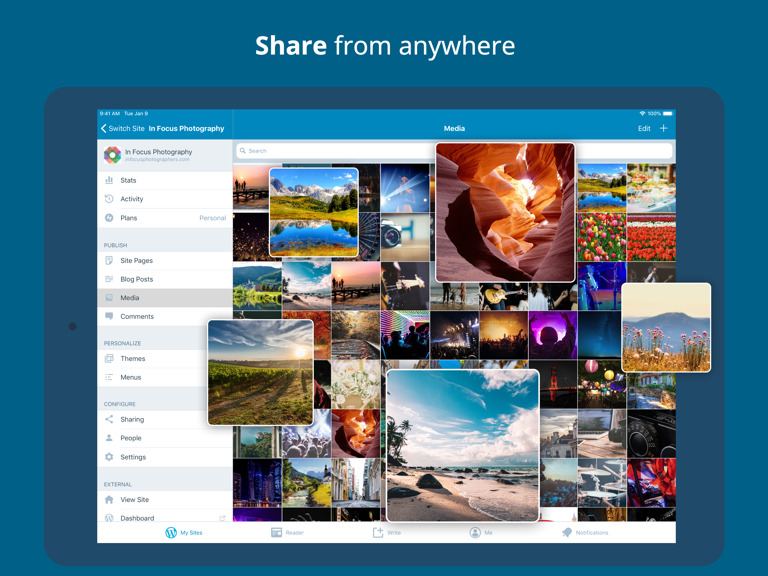Tap the Comments speech bubble icon
Viewport: 768px width, 576px height.
point(109,316)
